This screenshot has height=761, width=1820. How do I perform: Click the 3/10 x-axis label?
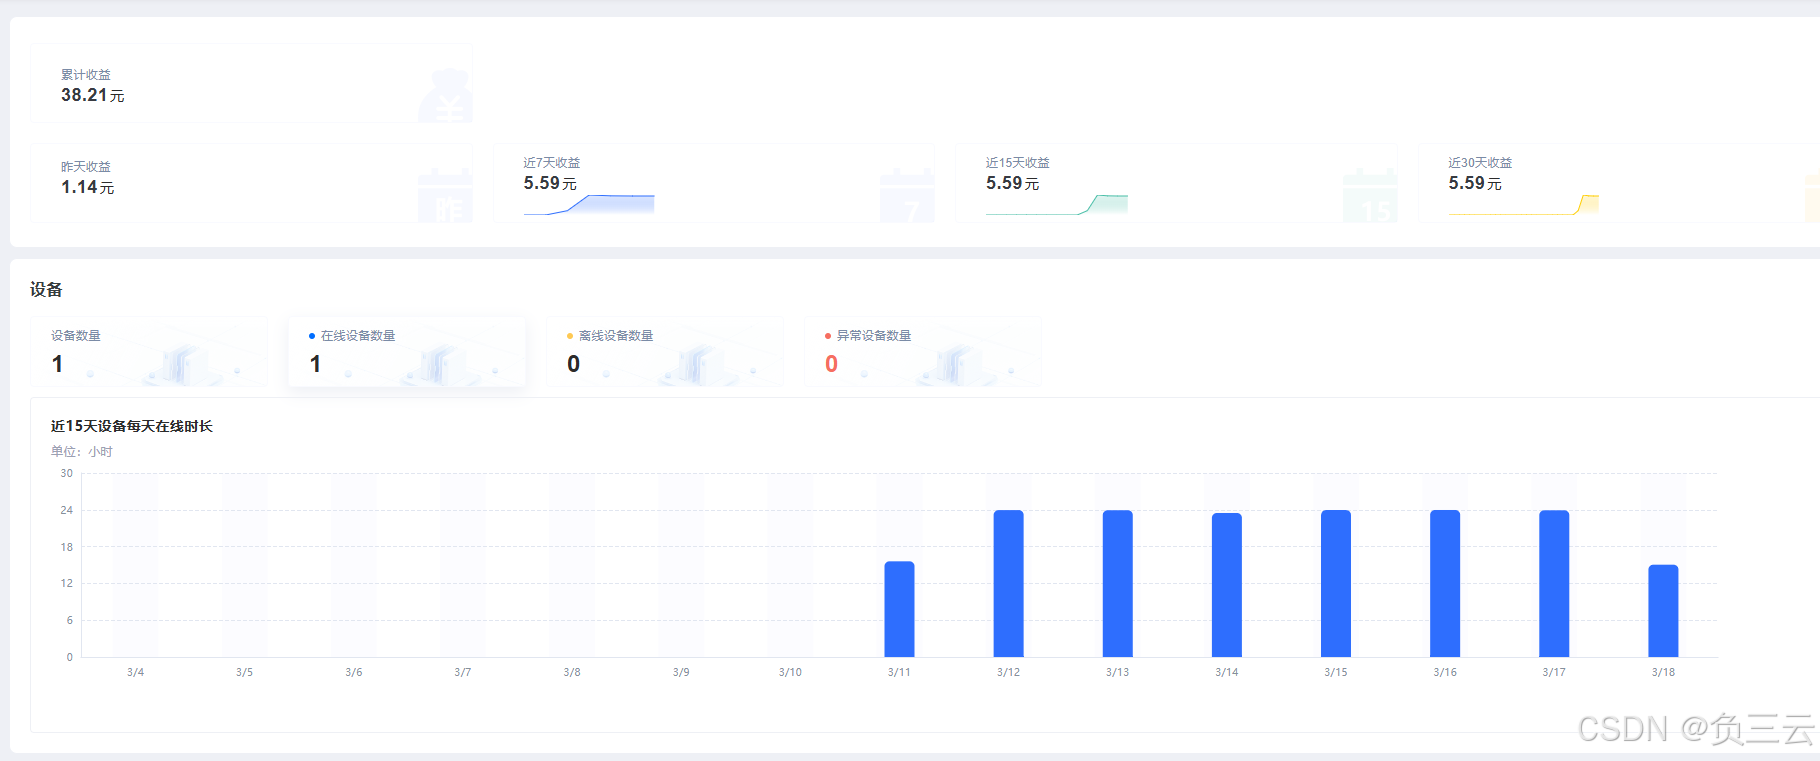(790, 672)
